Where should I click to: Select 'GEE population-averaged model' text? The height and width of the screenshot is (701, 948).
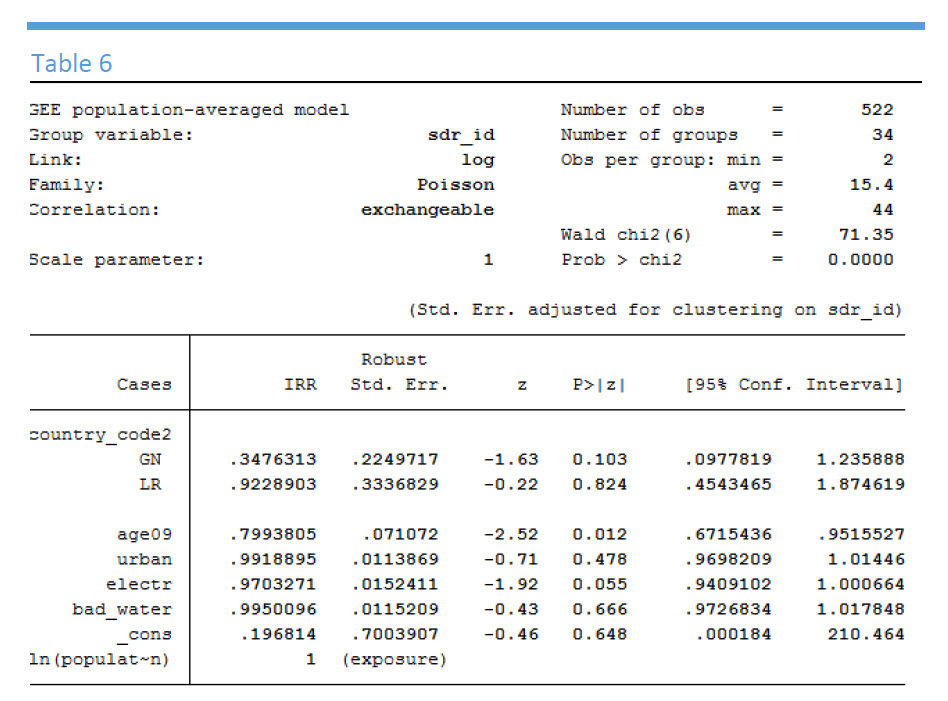pos(189,110)
